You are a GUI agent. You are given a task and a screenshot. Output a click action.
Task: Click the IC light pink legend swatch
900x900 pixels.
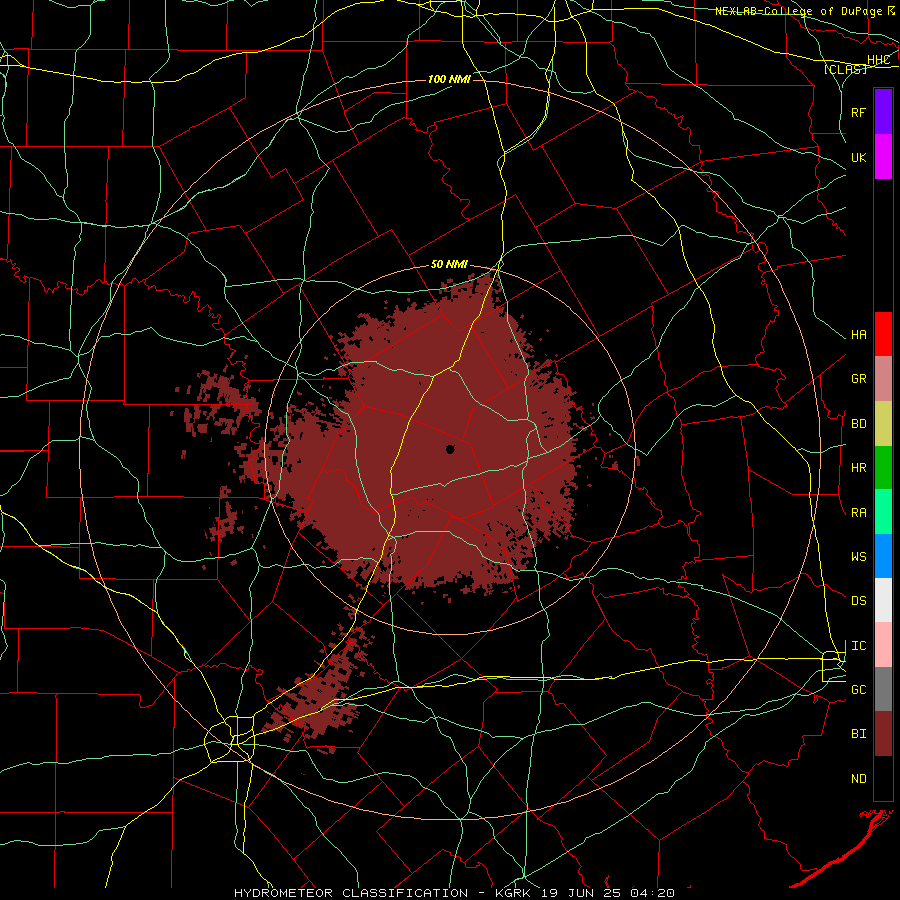pos(883,645)
